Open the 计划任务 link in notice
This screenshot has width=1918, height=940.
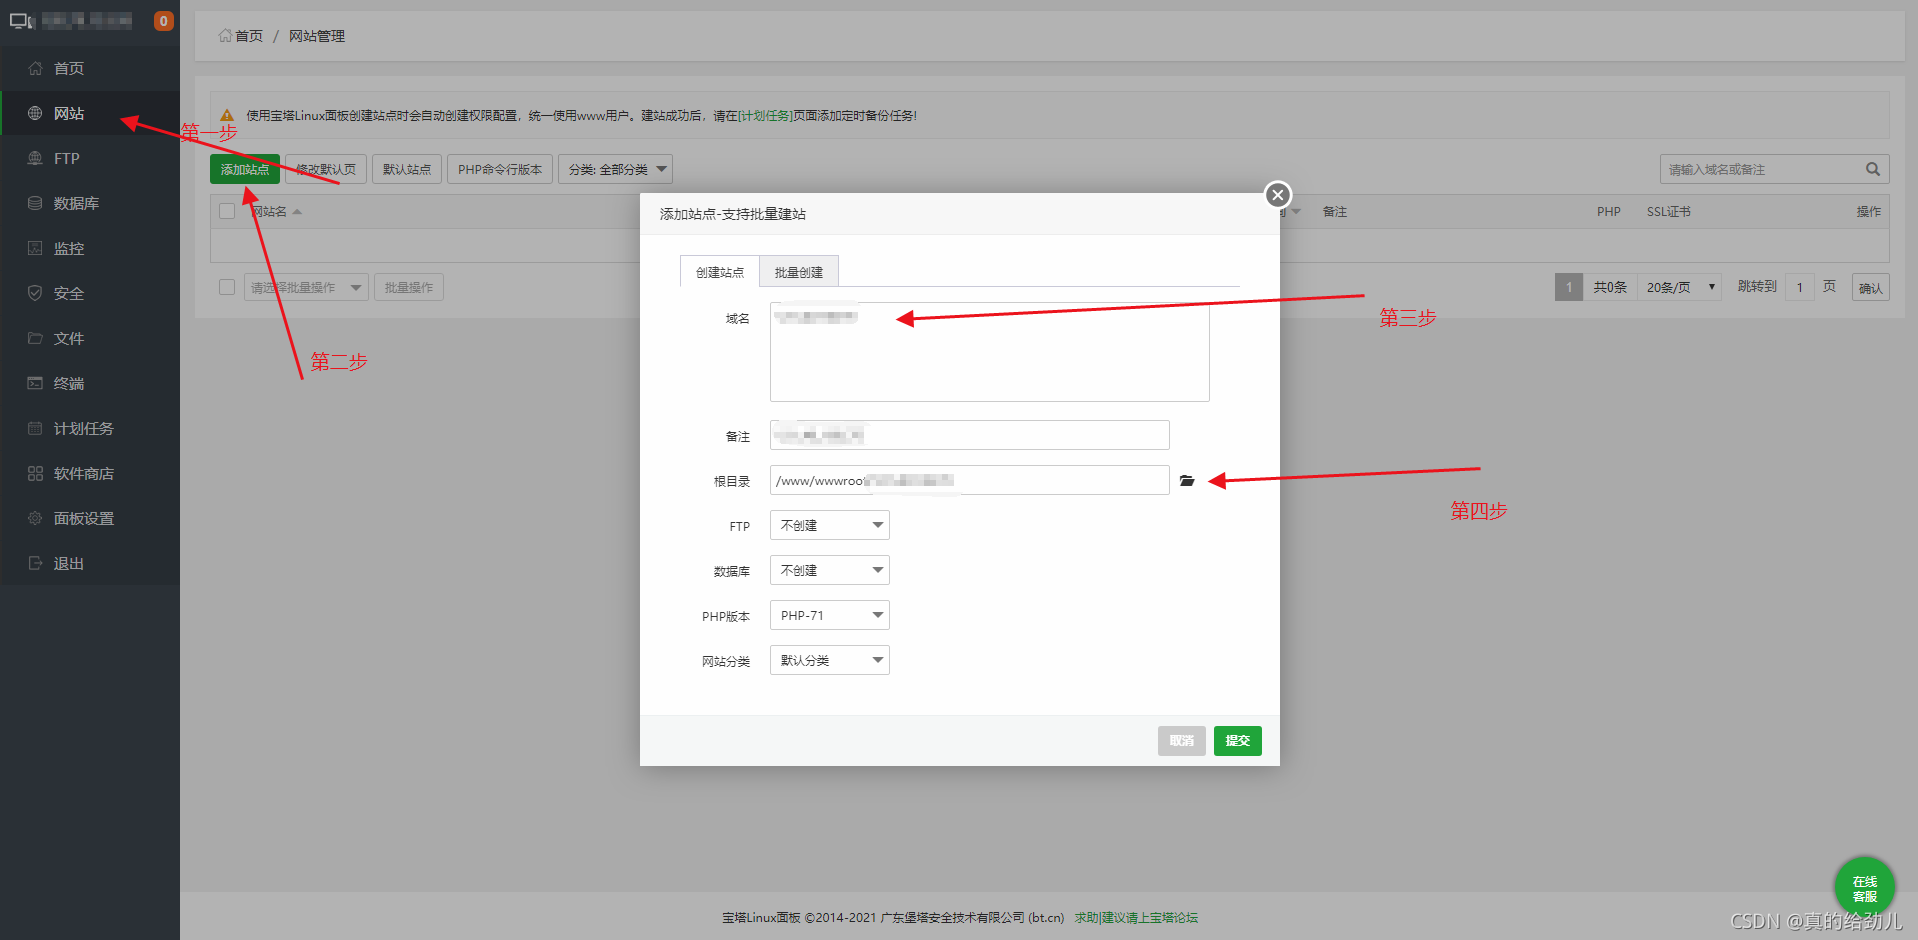764,116
